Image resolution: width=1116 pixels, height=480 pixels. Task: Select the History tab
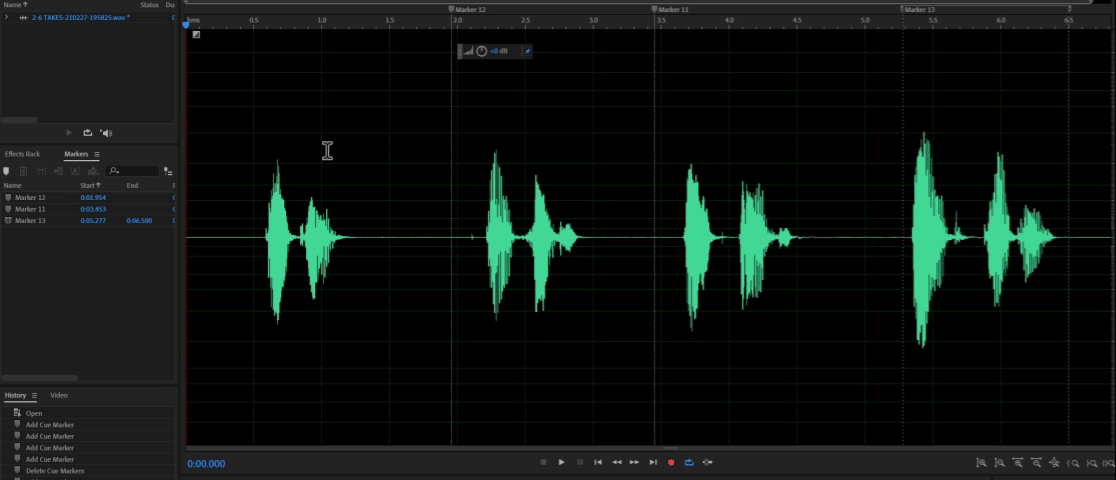tap(15, 395)
